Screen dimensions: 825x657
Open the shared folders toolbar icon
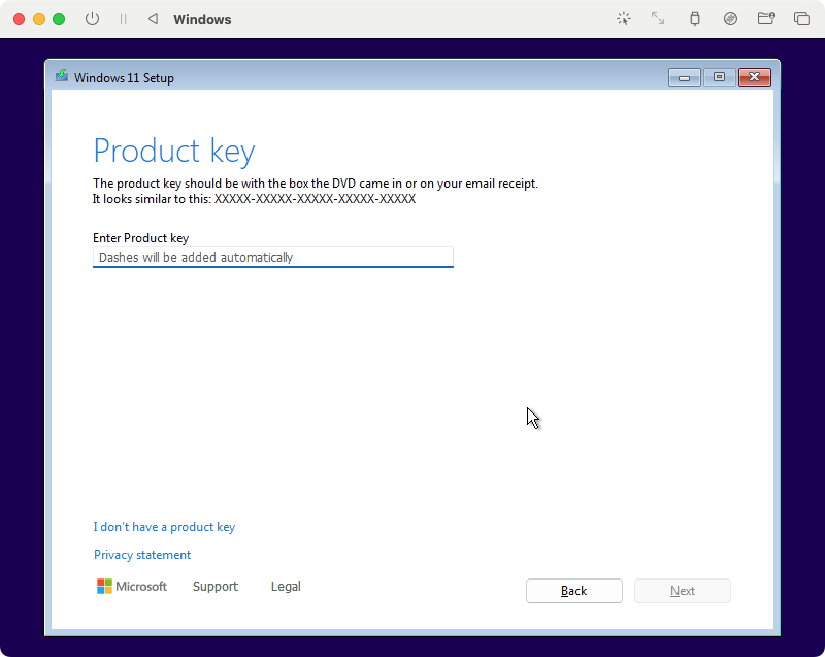(x=766, y=18)
